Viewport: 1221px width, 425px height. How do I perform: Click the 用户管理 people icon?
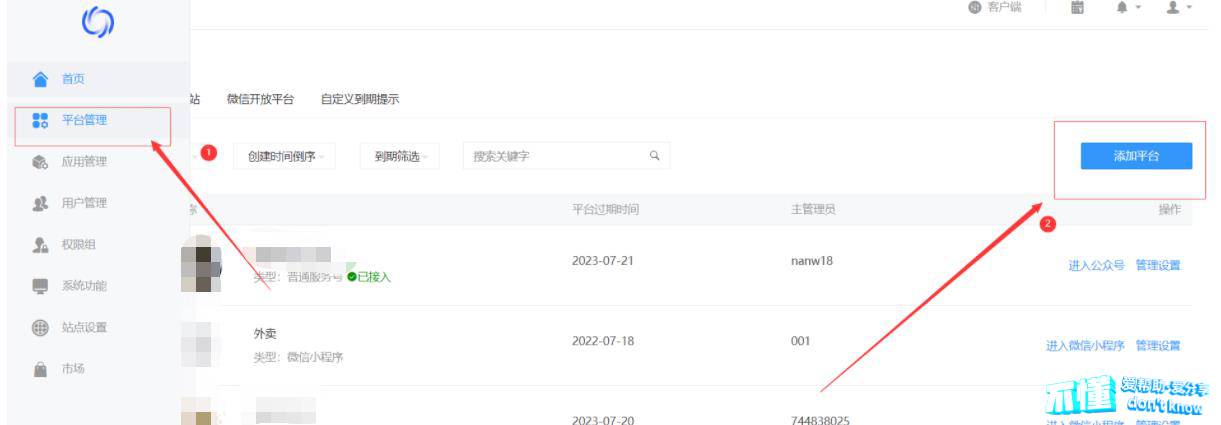(x=40, y=203)
